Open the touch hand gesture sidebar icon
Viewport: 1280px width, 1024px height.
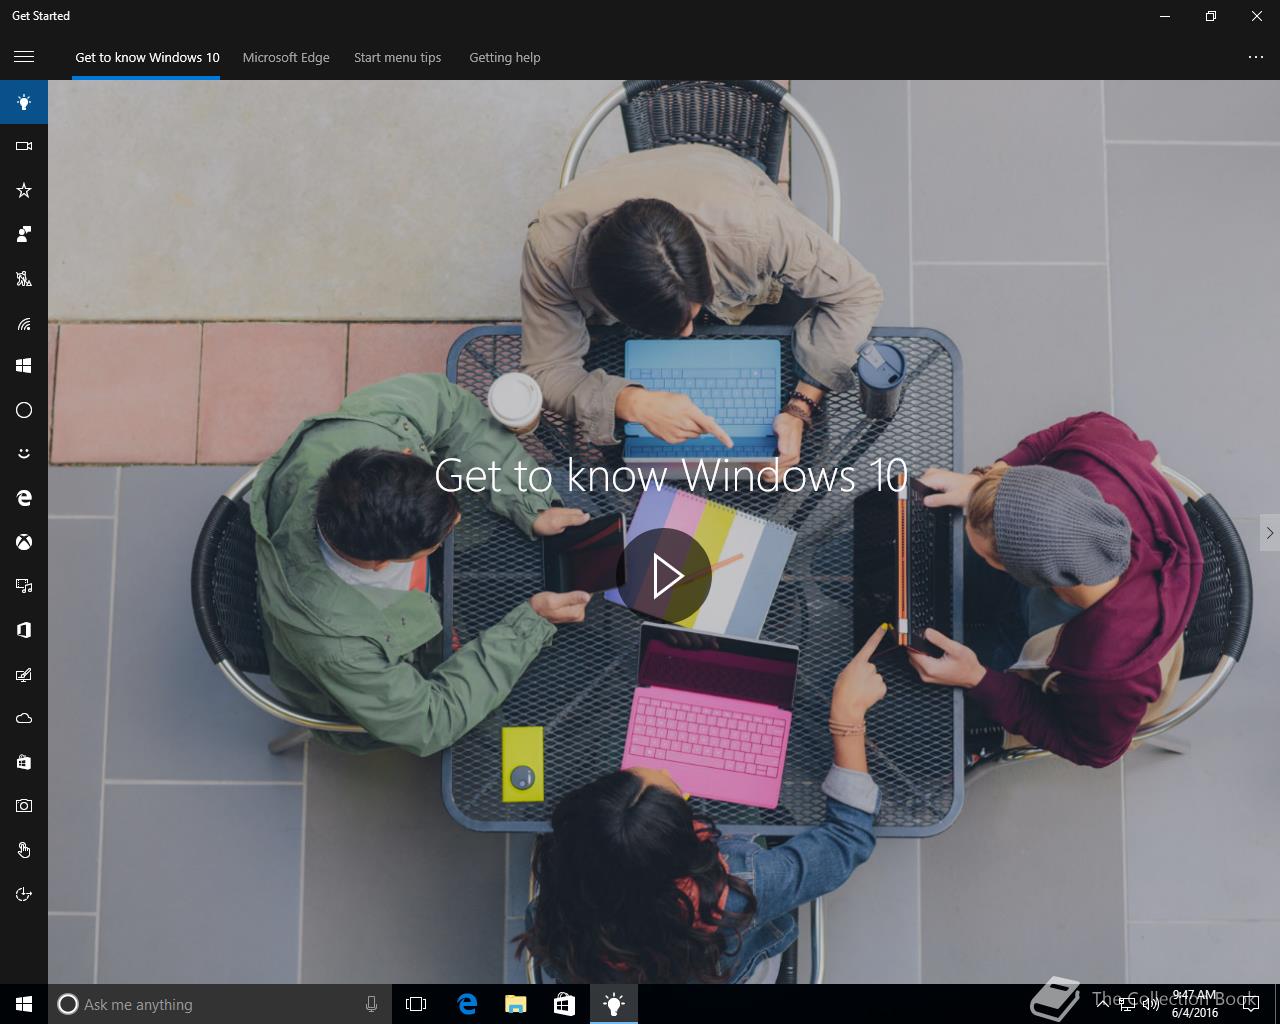point(24,850)
